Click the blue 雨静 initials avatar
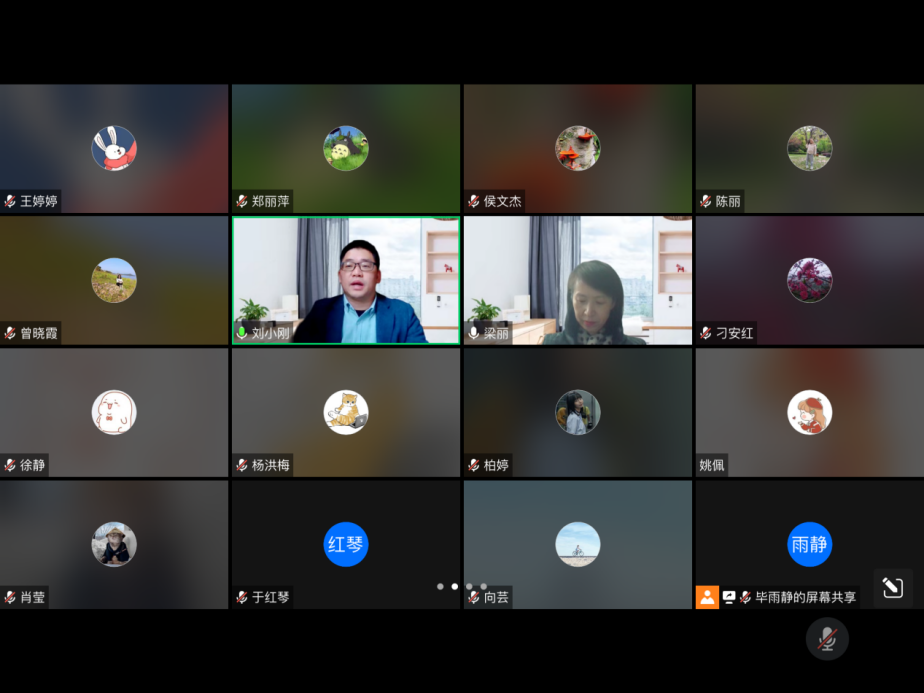Screen dimensions: 924x693 click(x=810, y=544)
